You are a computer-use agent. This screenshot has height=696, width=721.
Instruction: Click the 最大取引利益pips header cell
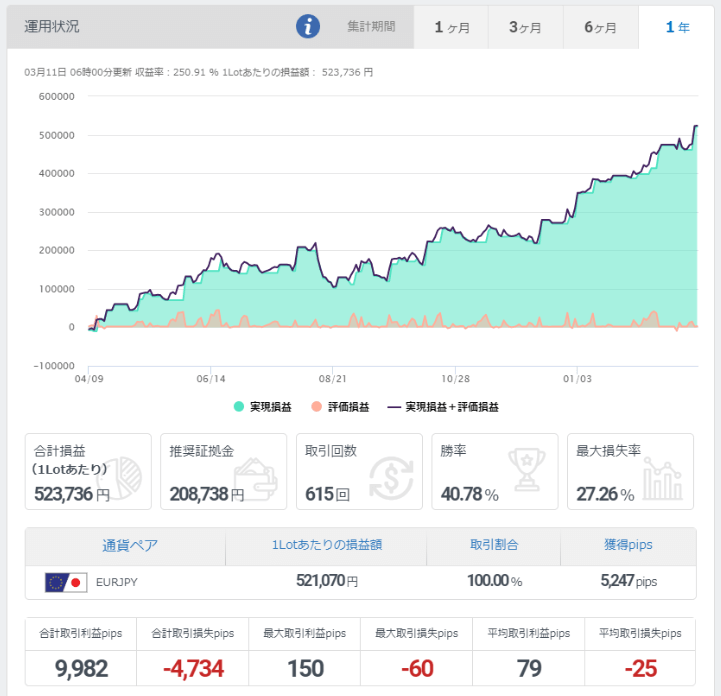[x=304, y=634]
